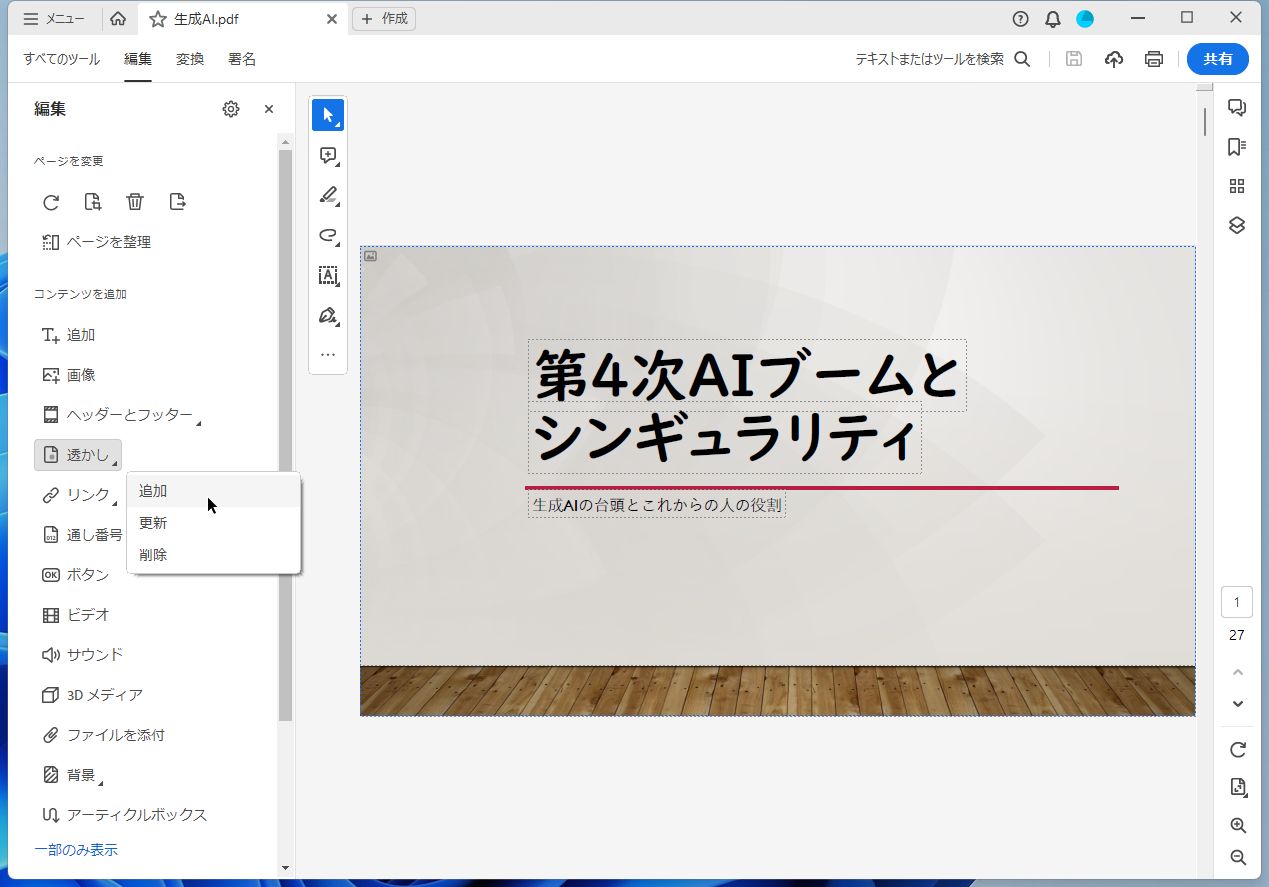Select the highlighter pen tool
Image resolution: width=1269 pixels, height=887 pixels.
click(x=328, y=195)
